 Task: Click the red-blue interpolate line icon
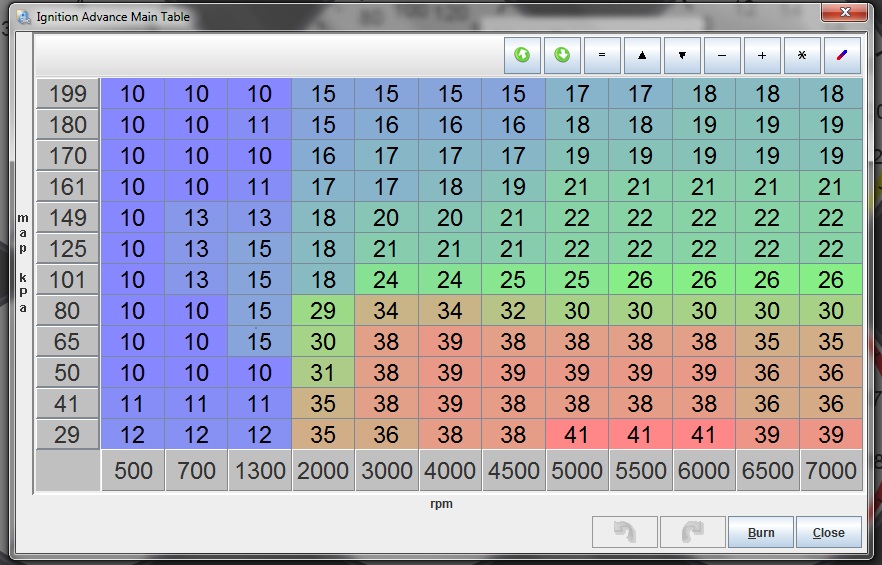tap(842, 55)
